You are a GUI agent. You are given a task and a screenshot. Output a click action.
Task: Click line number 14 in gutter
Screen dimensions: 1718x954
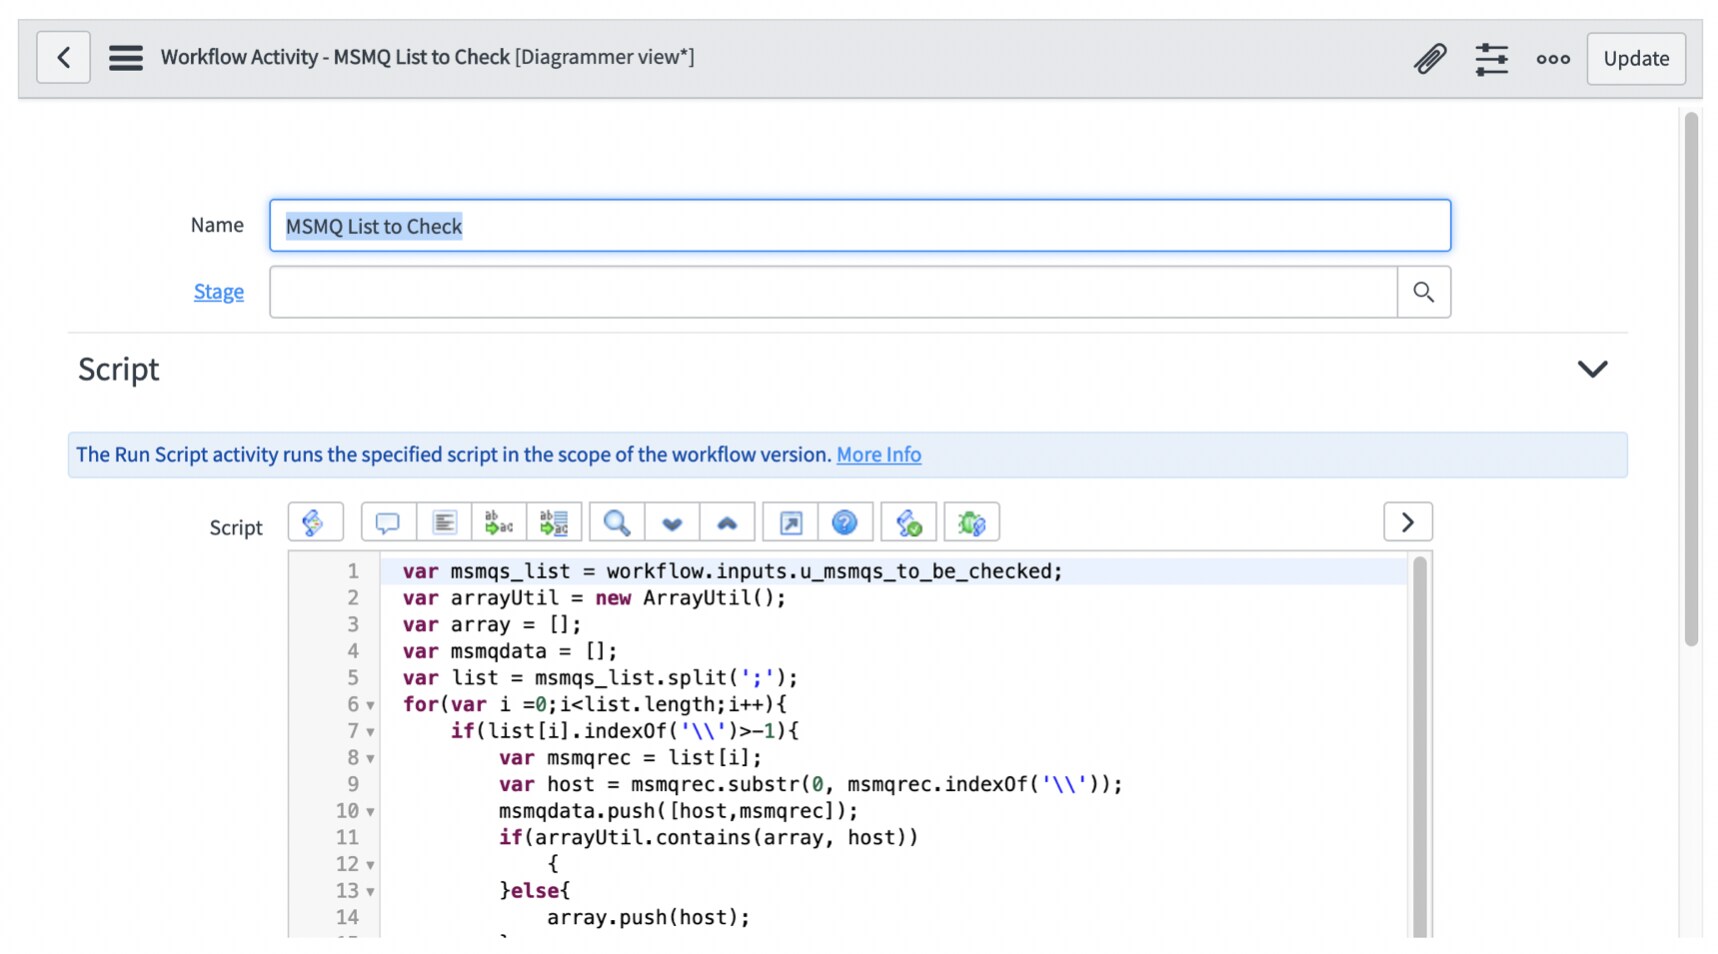click(347, 918)
